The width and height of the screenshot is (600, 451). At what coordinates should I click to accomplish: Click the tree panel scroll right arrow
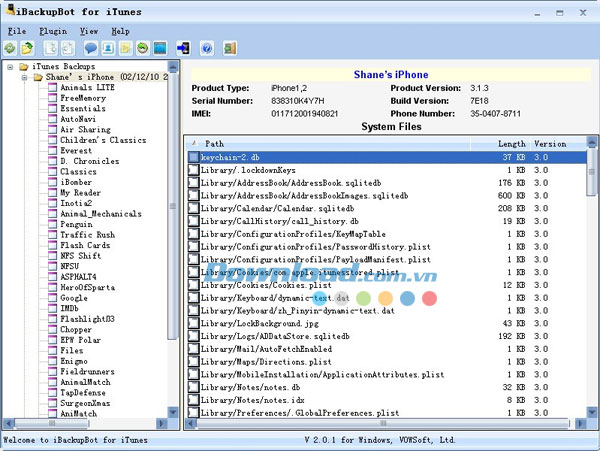tap(162, 423)
